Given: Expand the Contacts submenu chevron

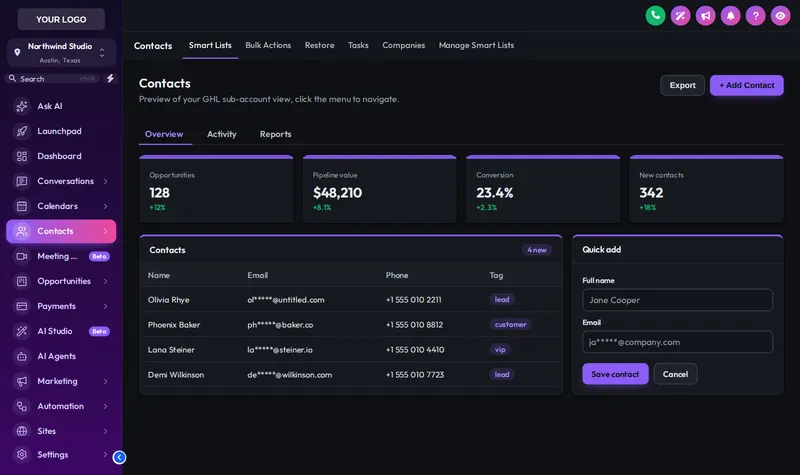Looking at the screenshot, I should click(x=106, y=231).
